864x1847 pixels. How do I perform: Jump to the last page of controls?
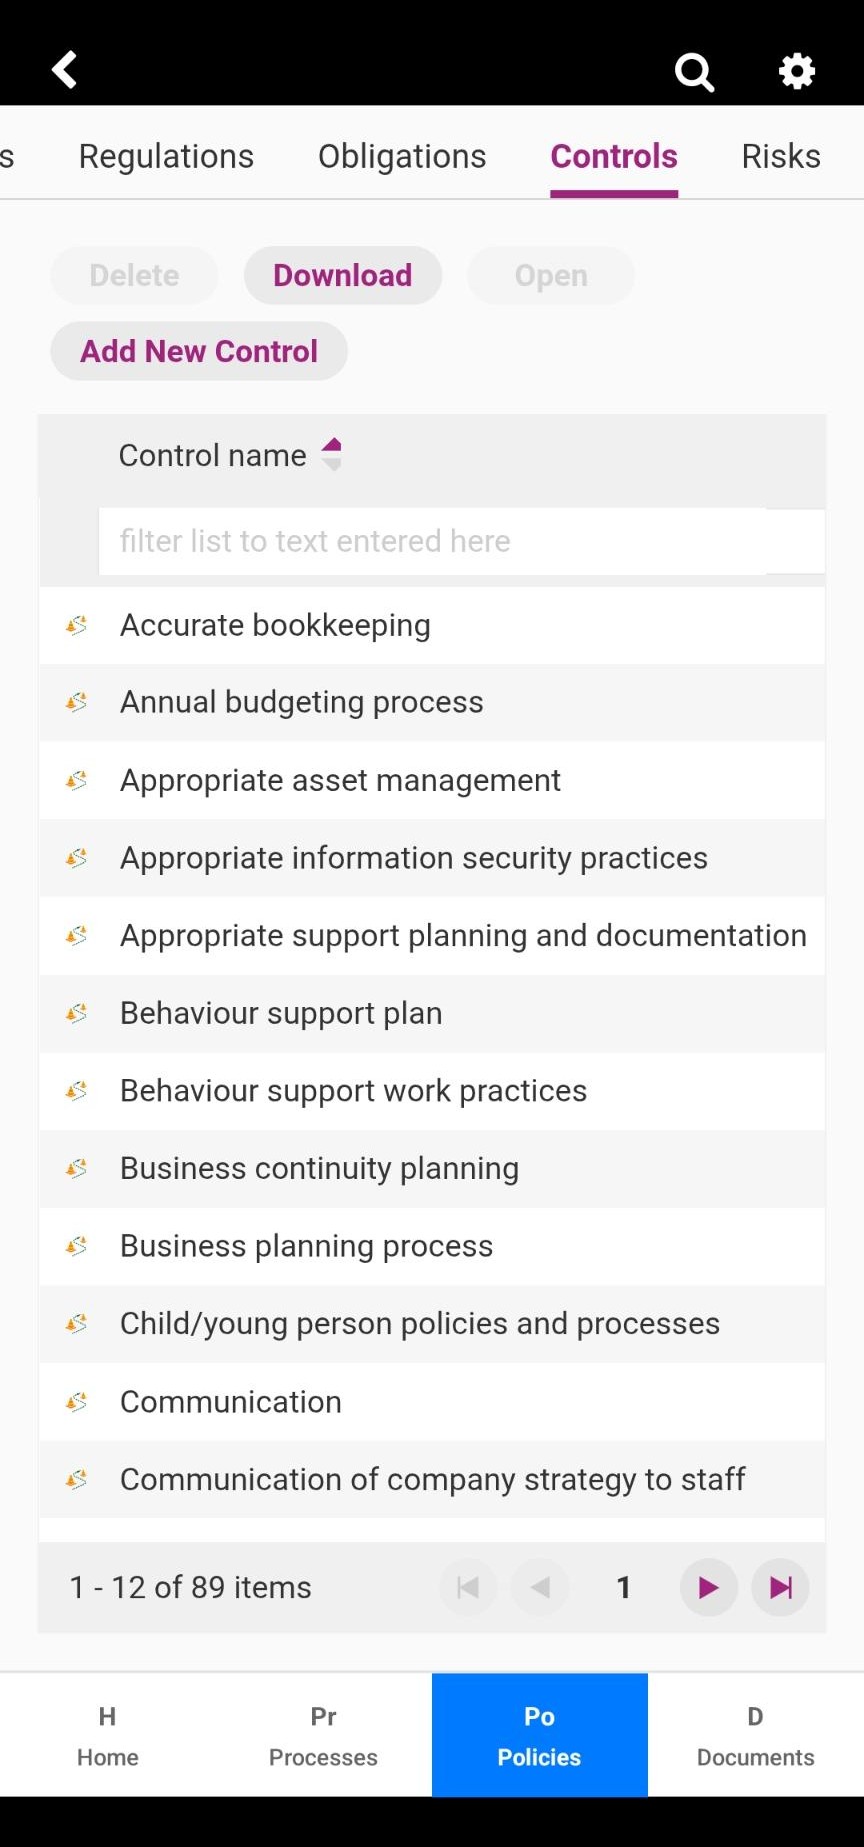(x=781, y=1587)
